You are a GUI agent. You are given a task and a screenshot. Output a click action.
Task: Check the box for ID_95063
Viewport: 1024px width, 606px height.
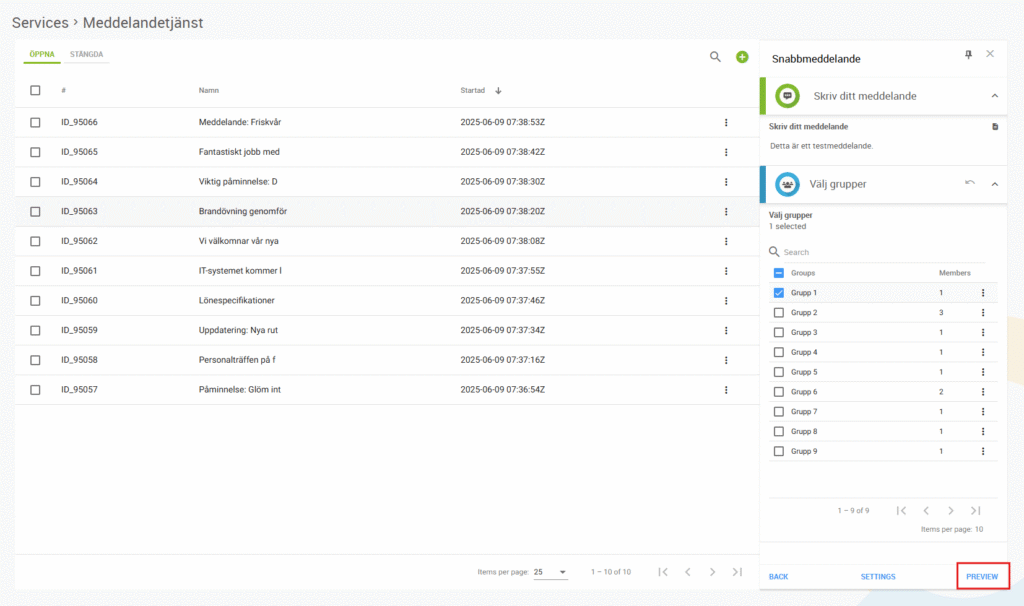tap(35, 212)
